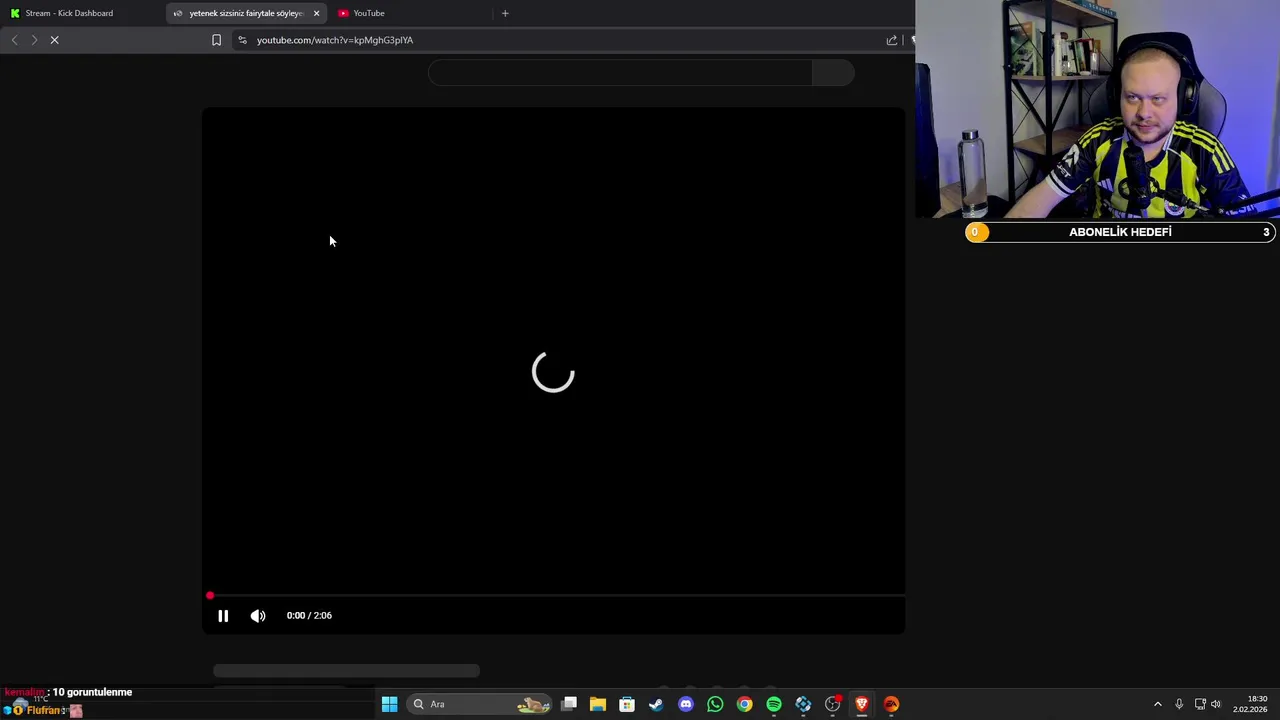Click the taskbar 'Ara' search box
The height and width of the screenshot is (720, 1280).
(x=481, y=704)
